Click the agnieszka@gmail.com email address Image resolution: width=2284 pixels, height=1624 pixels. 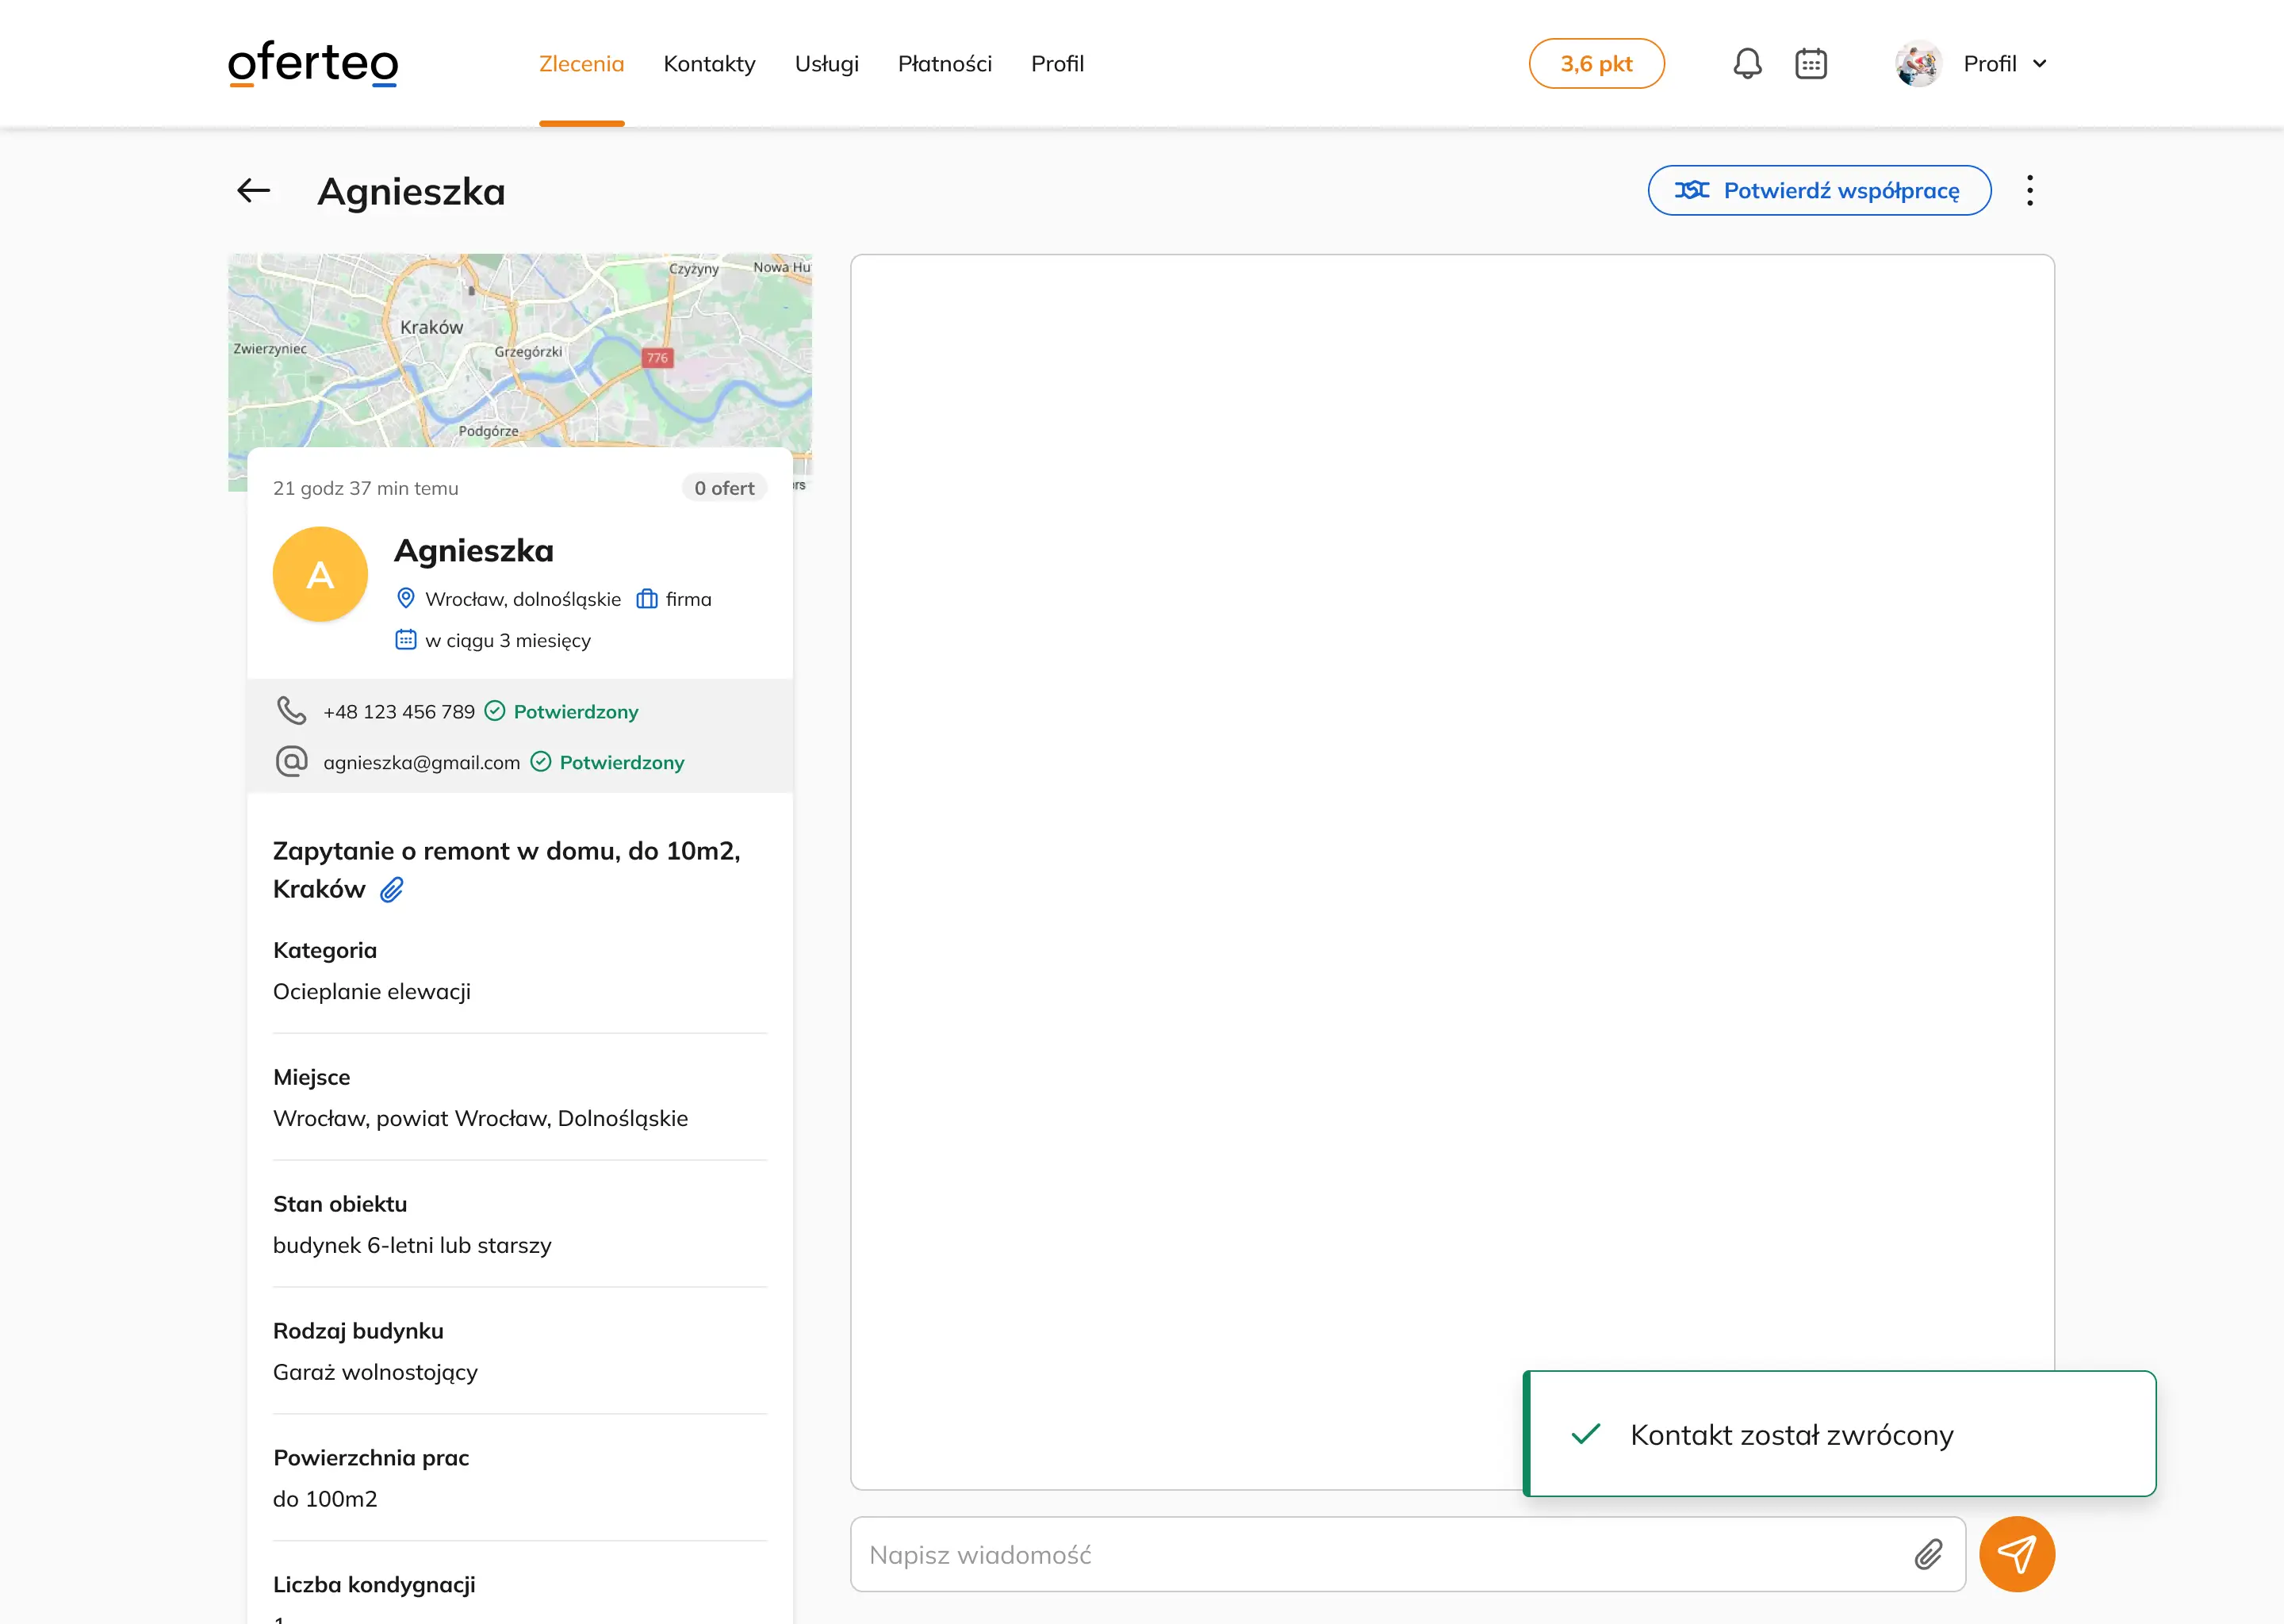coord(421,763)
